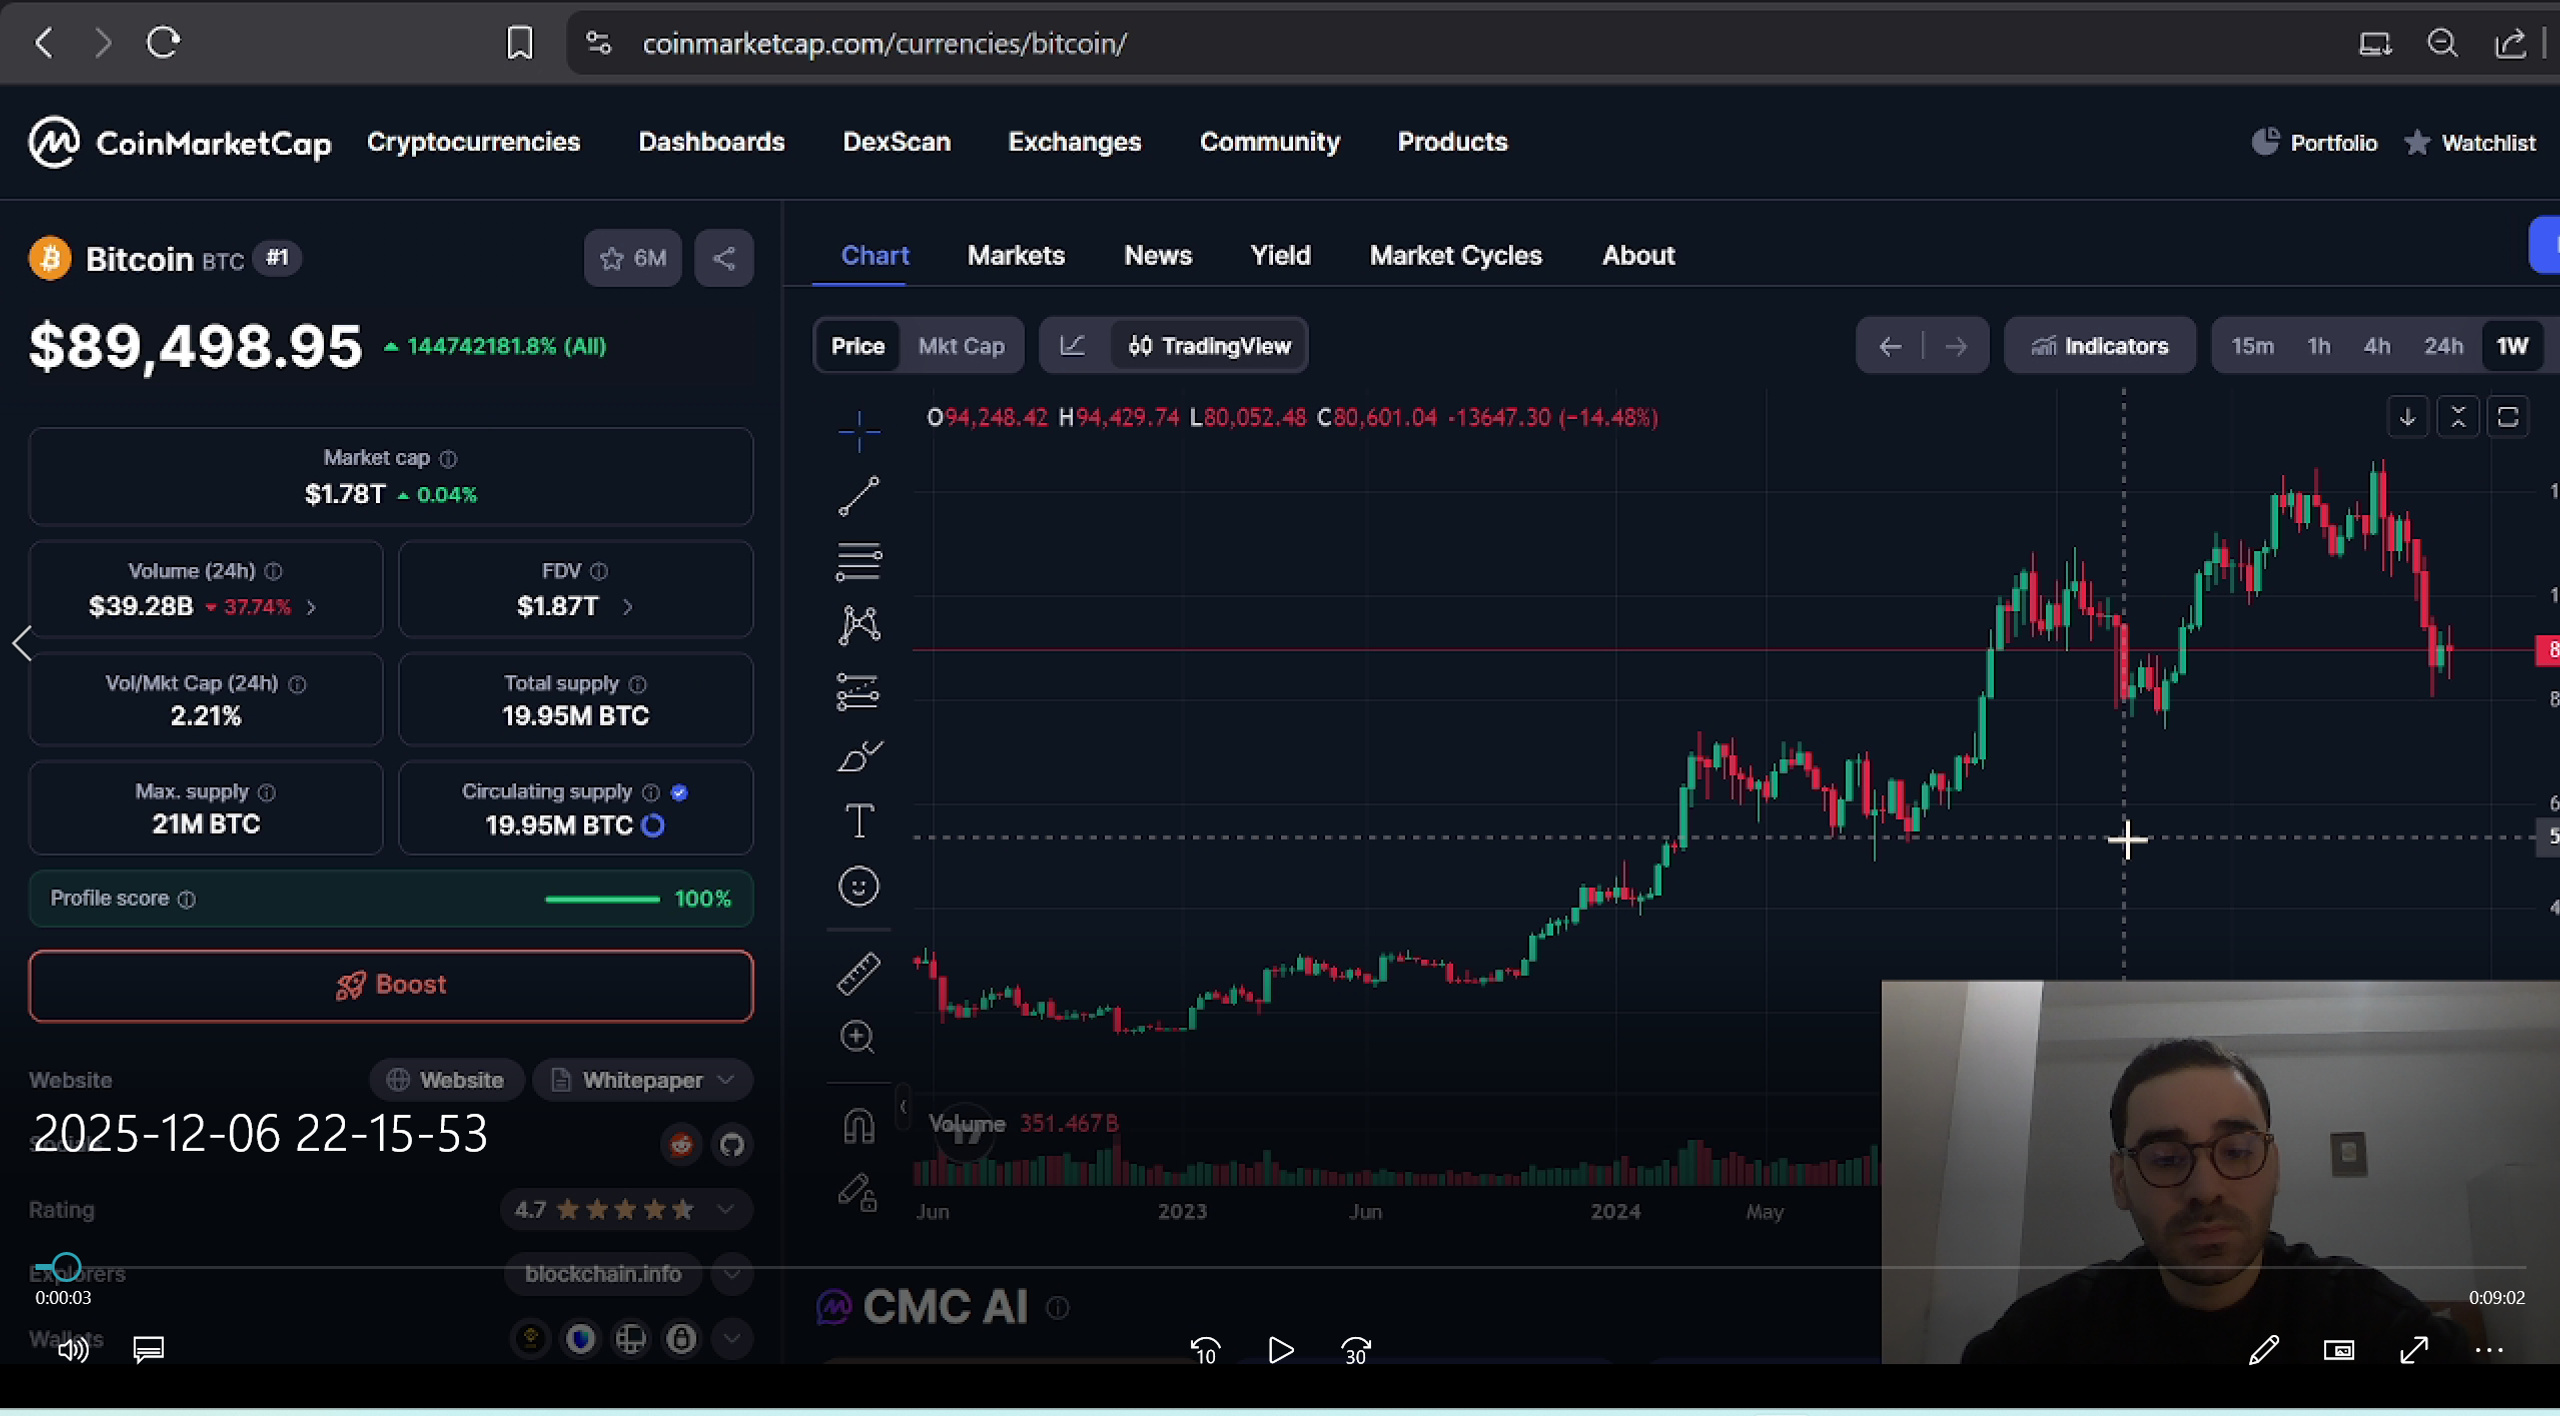This screenshot has width=2560, height=1416.
Task: Play the video recording
Action: coord(1280,1351)
